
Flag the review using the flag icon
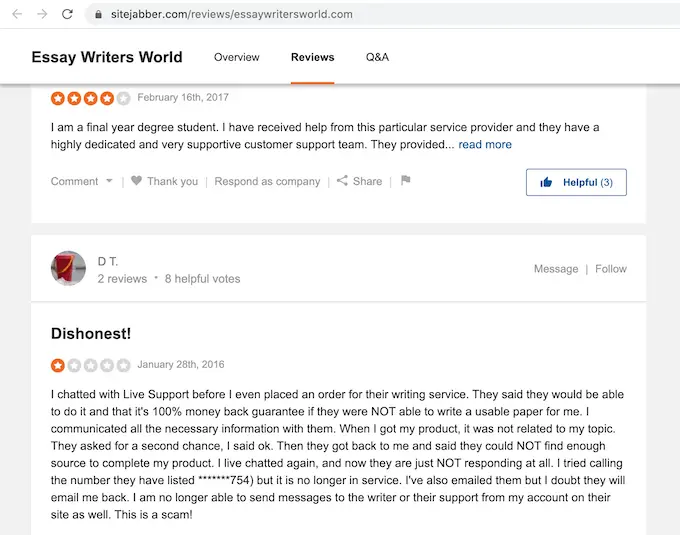coord(405,181)
